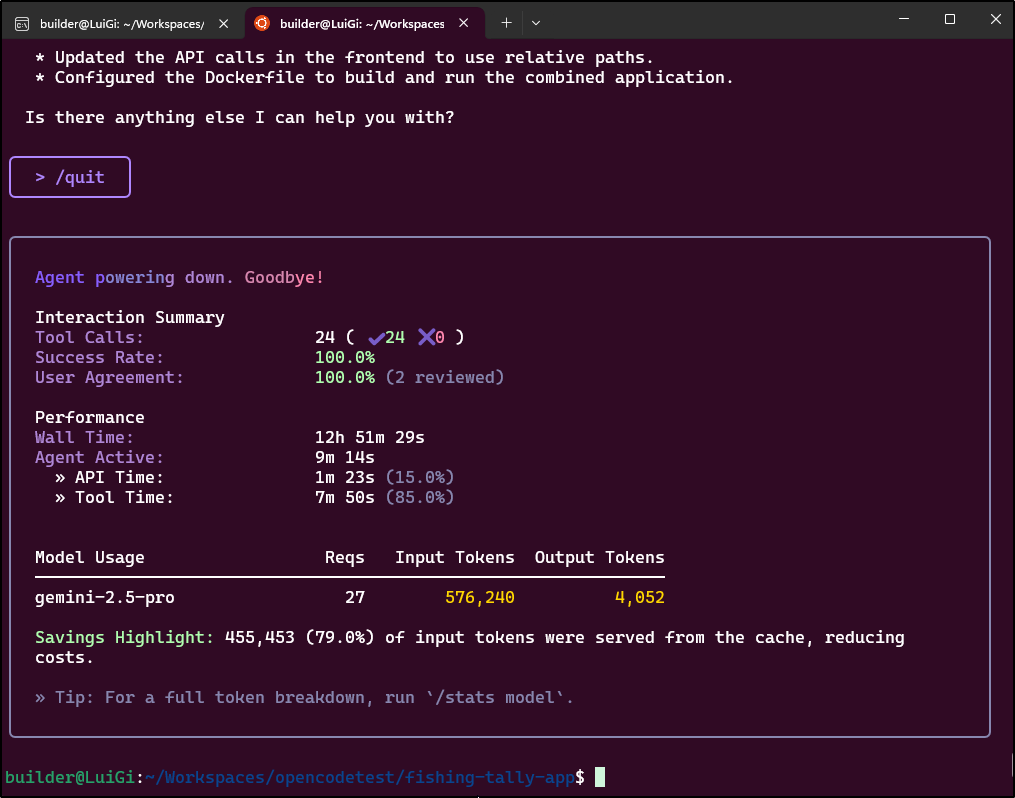The image size is (1015, 798).
Task: Click the 'Savings Highlight:' label
Action: point(124,637)
